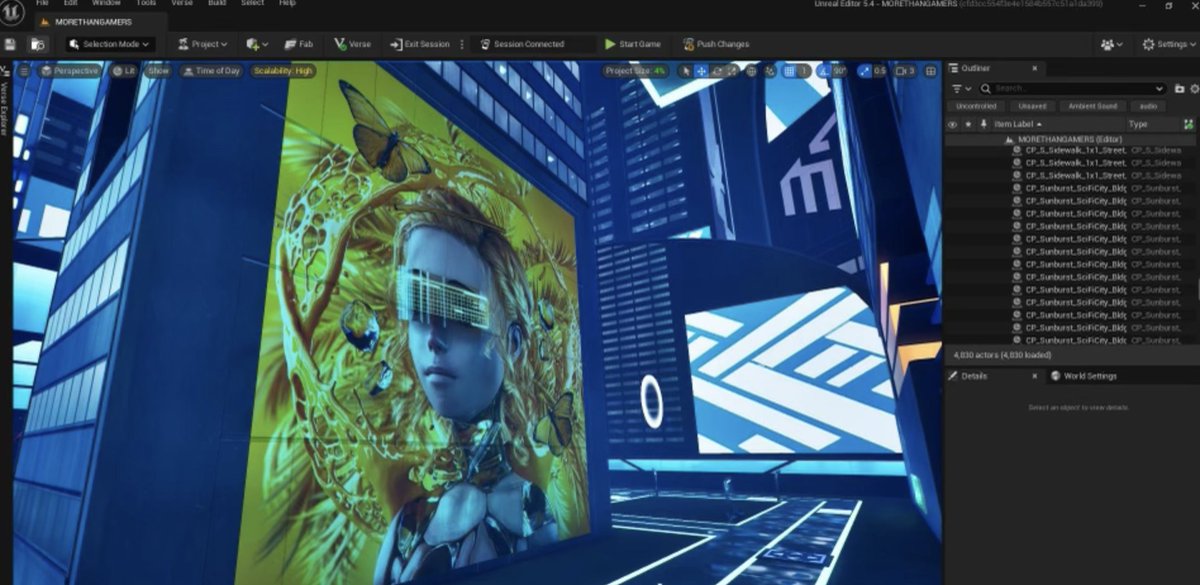Start Game with the green play button

click(633, 44)
